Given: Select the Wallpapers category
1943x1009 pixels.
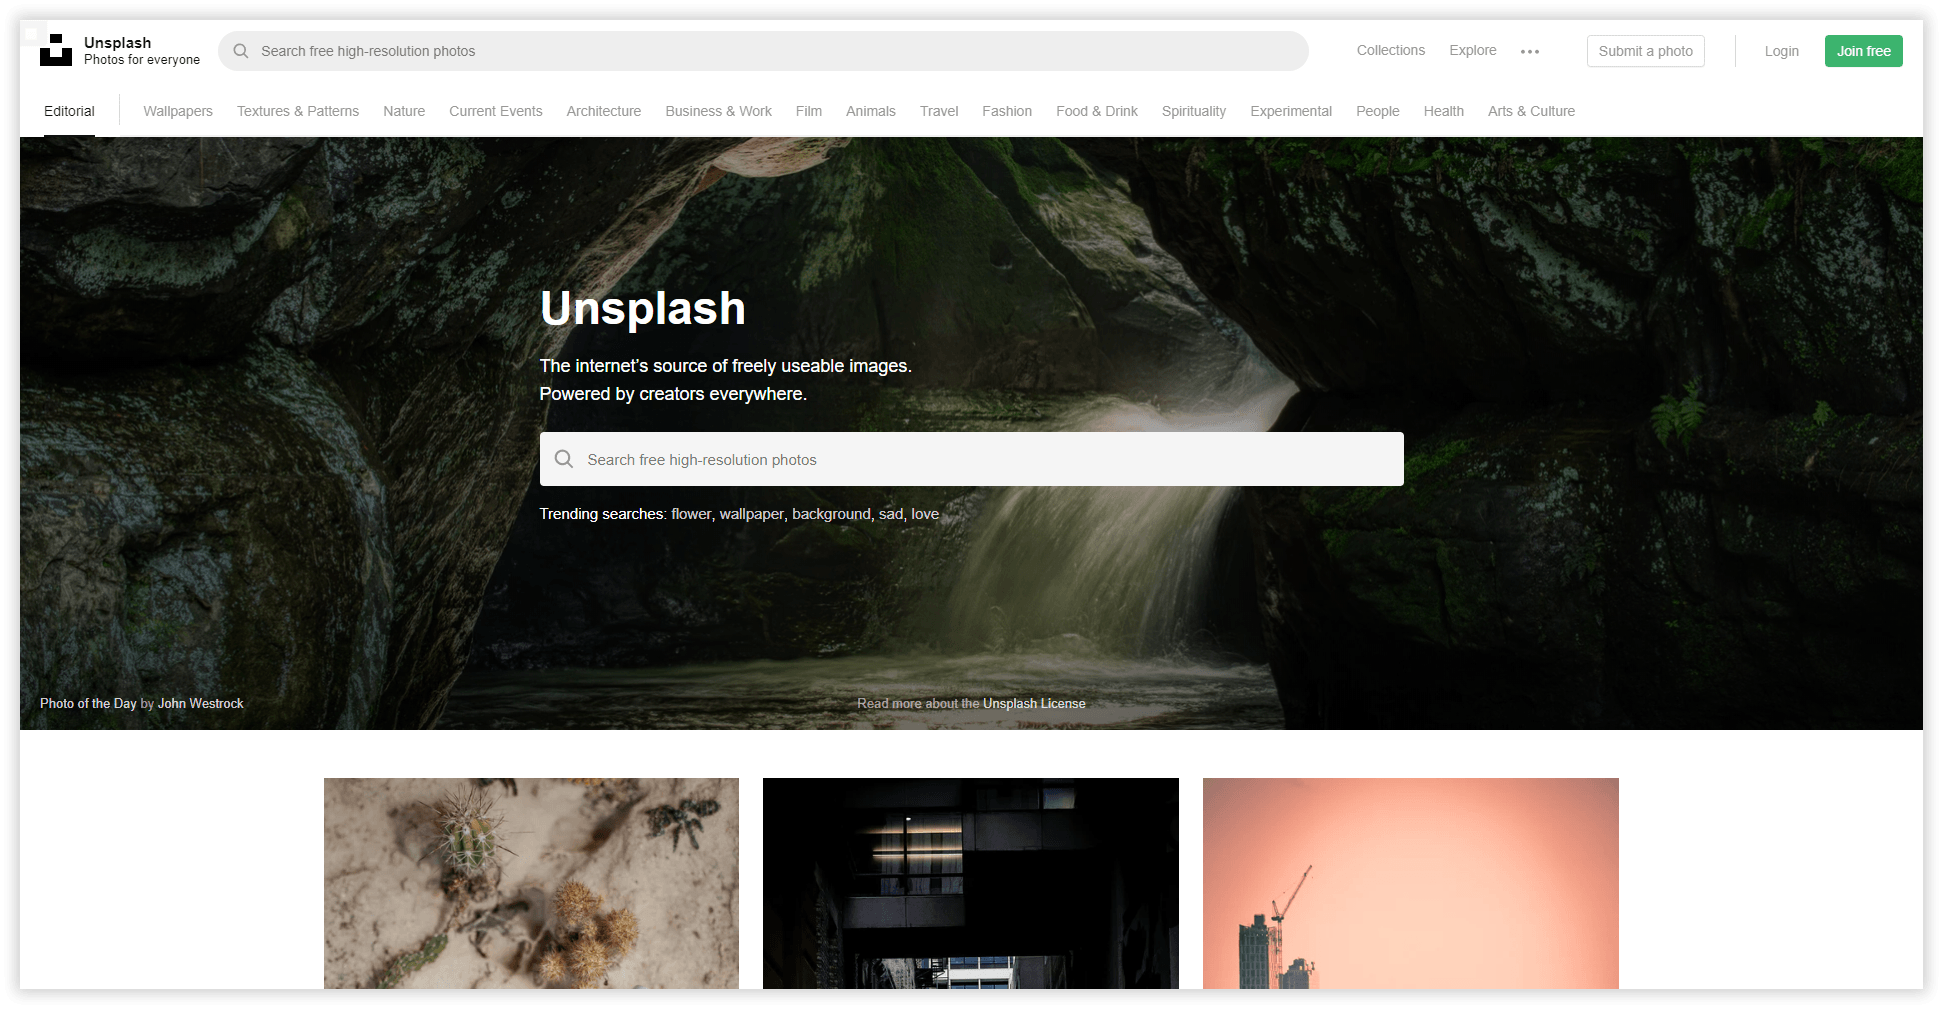Looking at the screenshot, I should click(178, 111).
